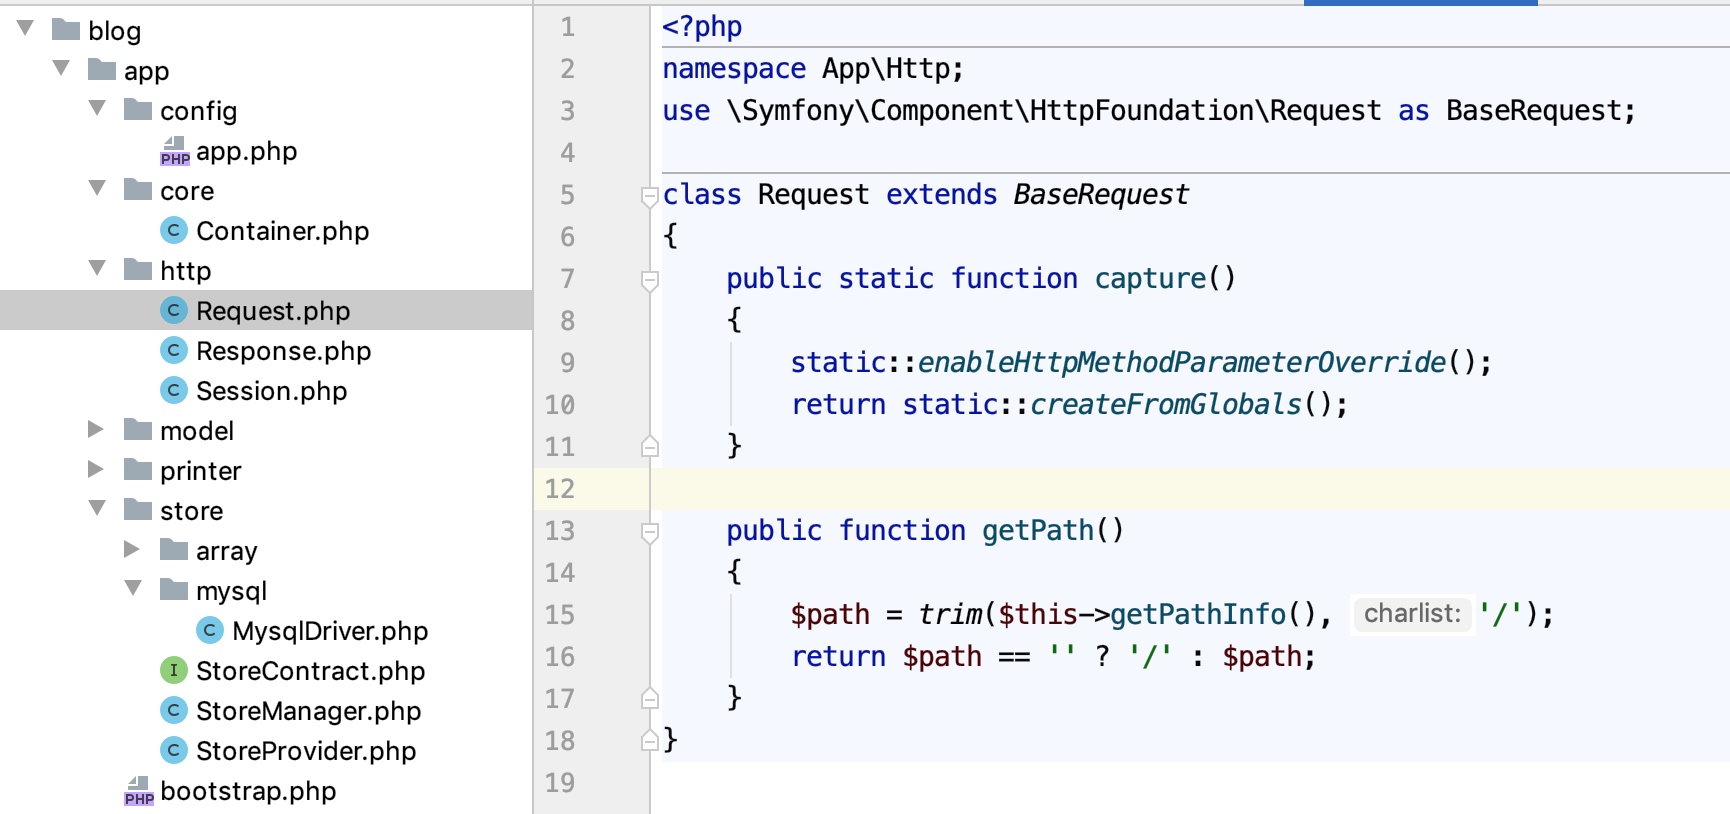Open Session.php in the project tree
This screenshot has height=814, width=1730.
pos(272,391)
